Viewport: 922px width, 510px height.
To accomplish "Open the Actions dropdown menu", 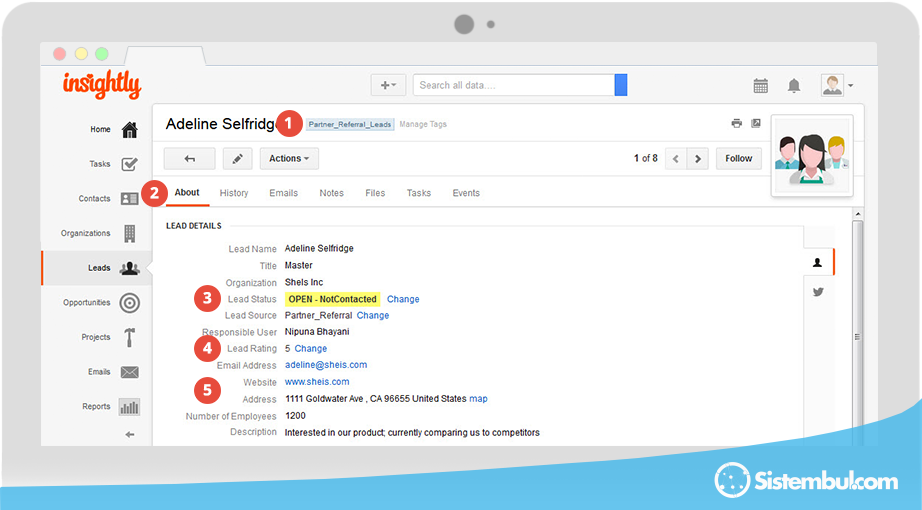I will pyautogui.click(x=289, y=159).
